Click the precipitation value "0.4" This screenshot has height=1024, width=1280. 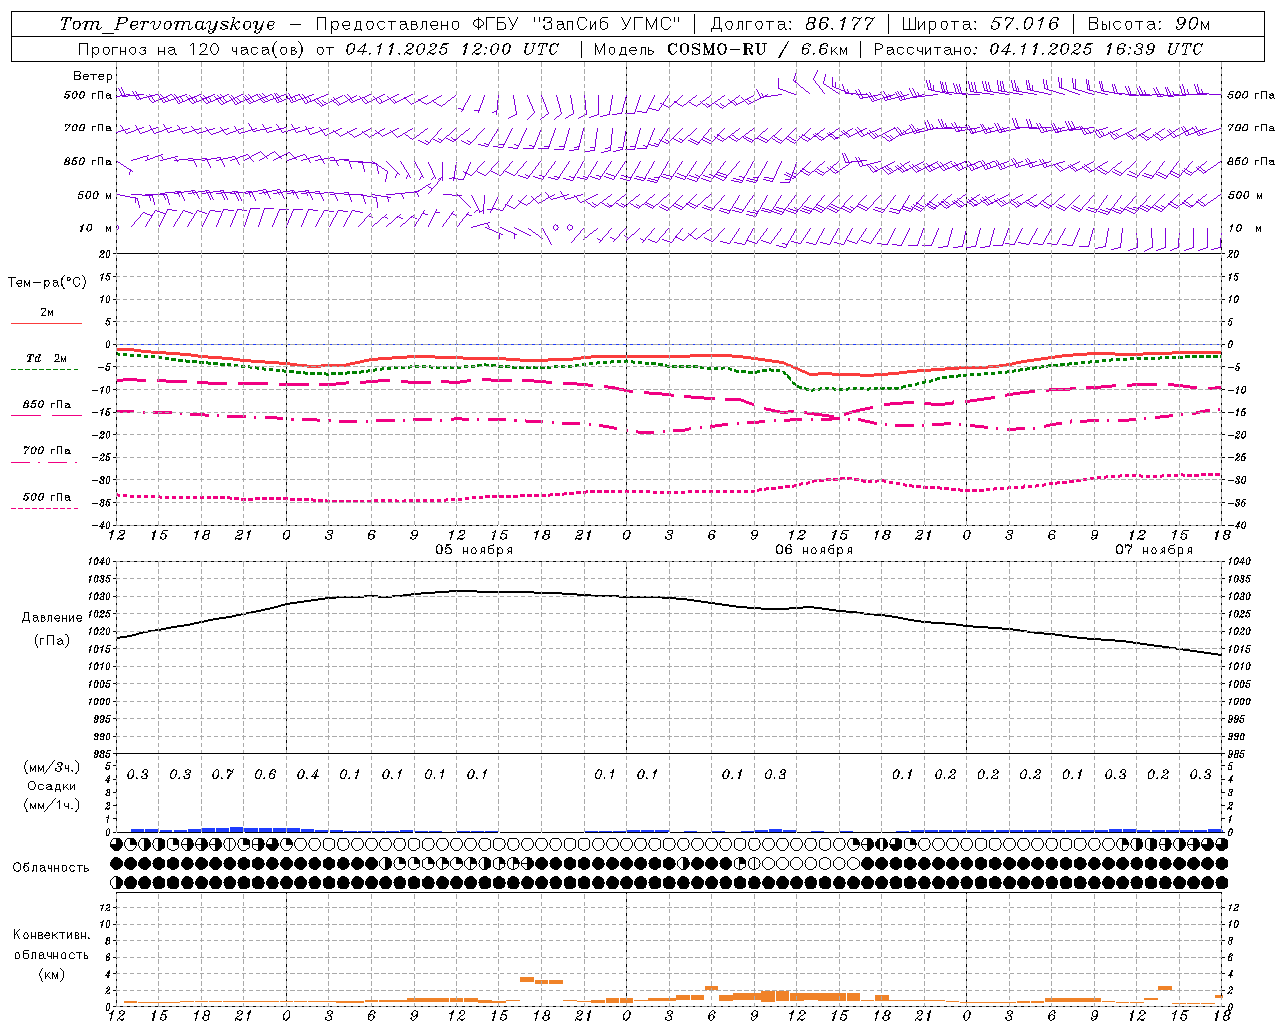(x=308, y=775)
